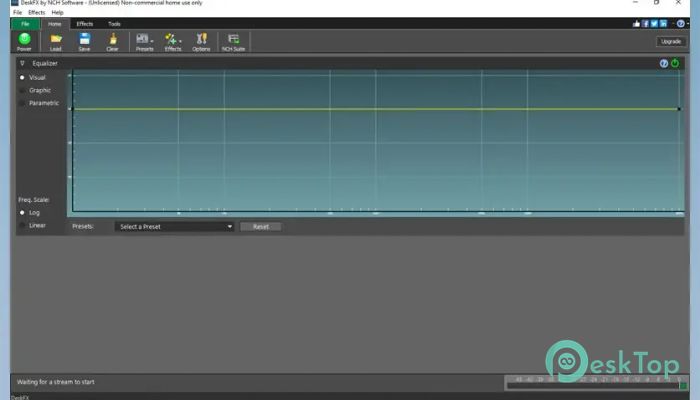Open the Help menu in menu bar

pos(57,12)
